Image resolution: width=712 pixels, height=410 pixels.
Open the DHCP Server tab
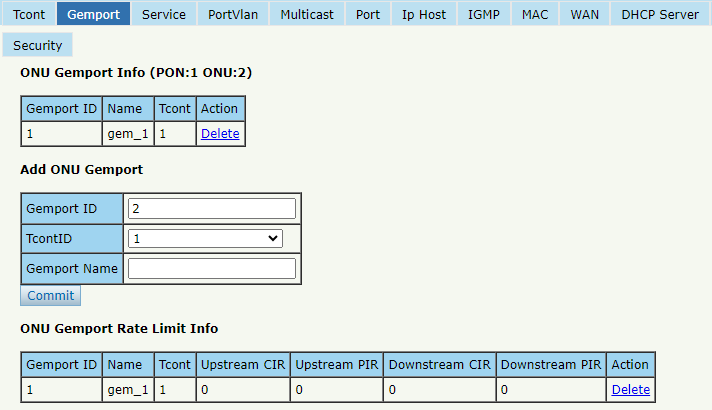pos(660,14)
